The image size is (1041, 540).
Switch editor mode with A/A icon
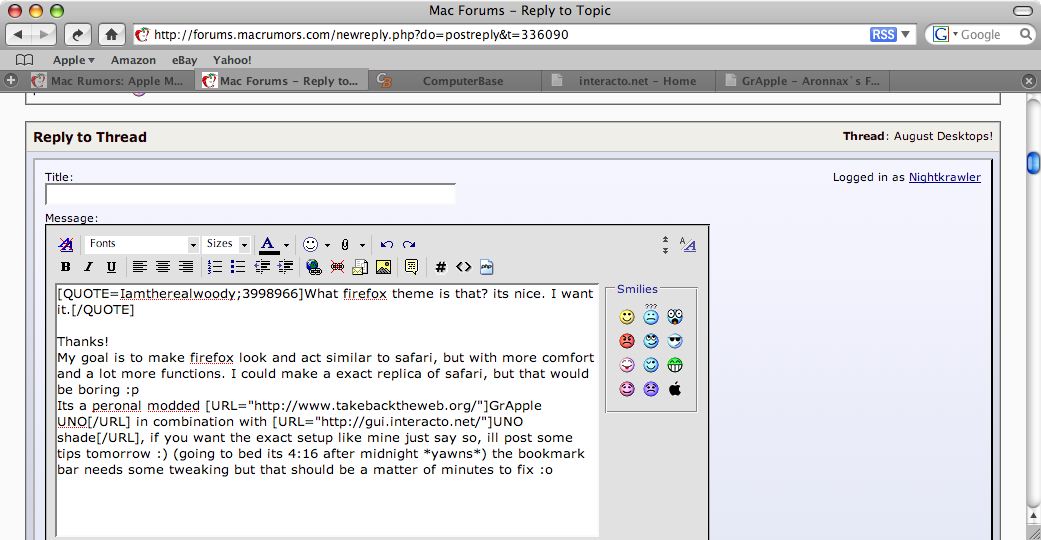click(x=688, y=244)
